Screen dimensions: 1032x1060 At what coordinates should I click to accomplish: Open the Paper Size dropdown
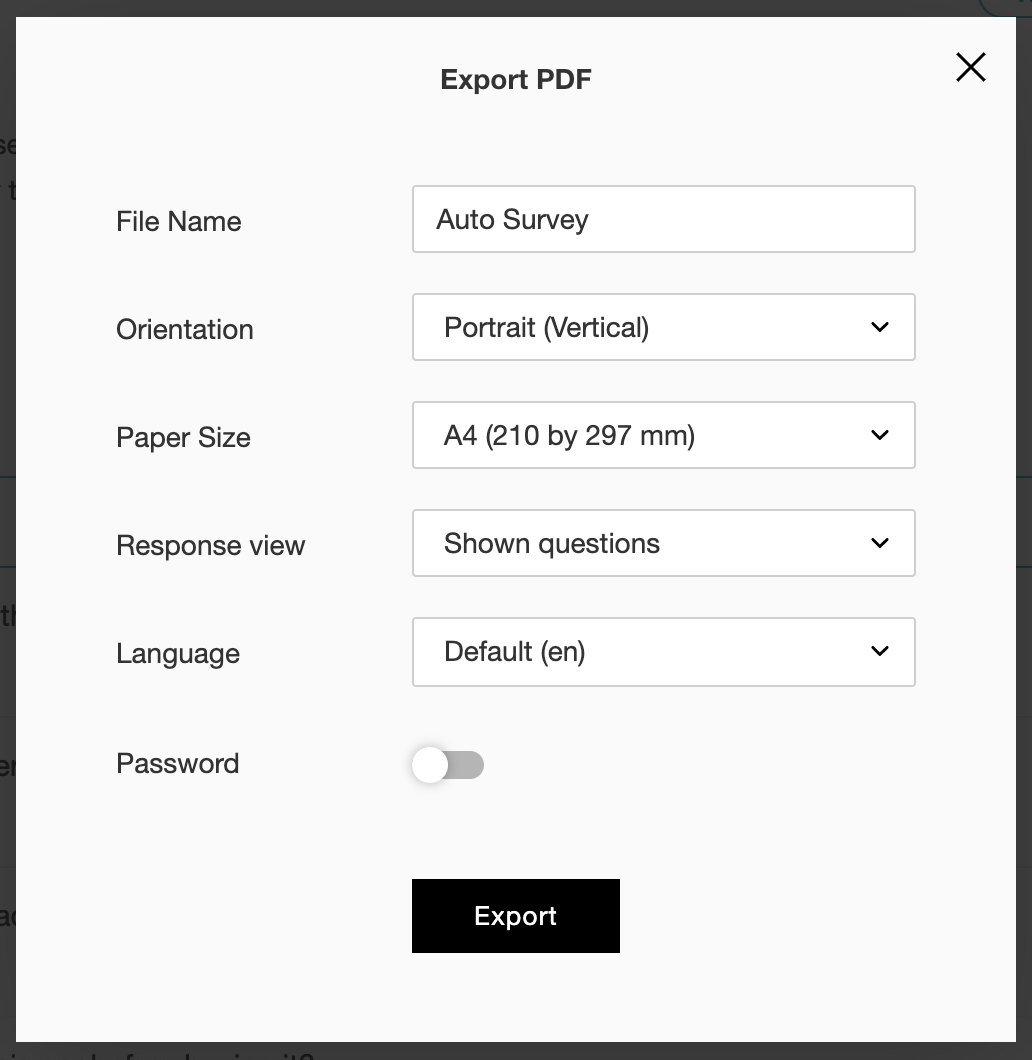pyautogui.click(x=662, y=435)
